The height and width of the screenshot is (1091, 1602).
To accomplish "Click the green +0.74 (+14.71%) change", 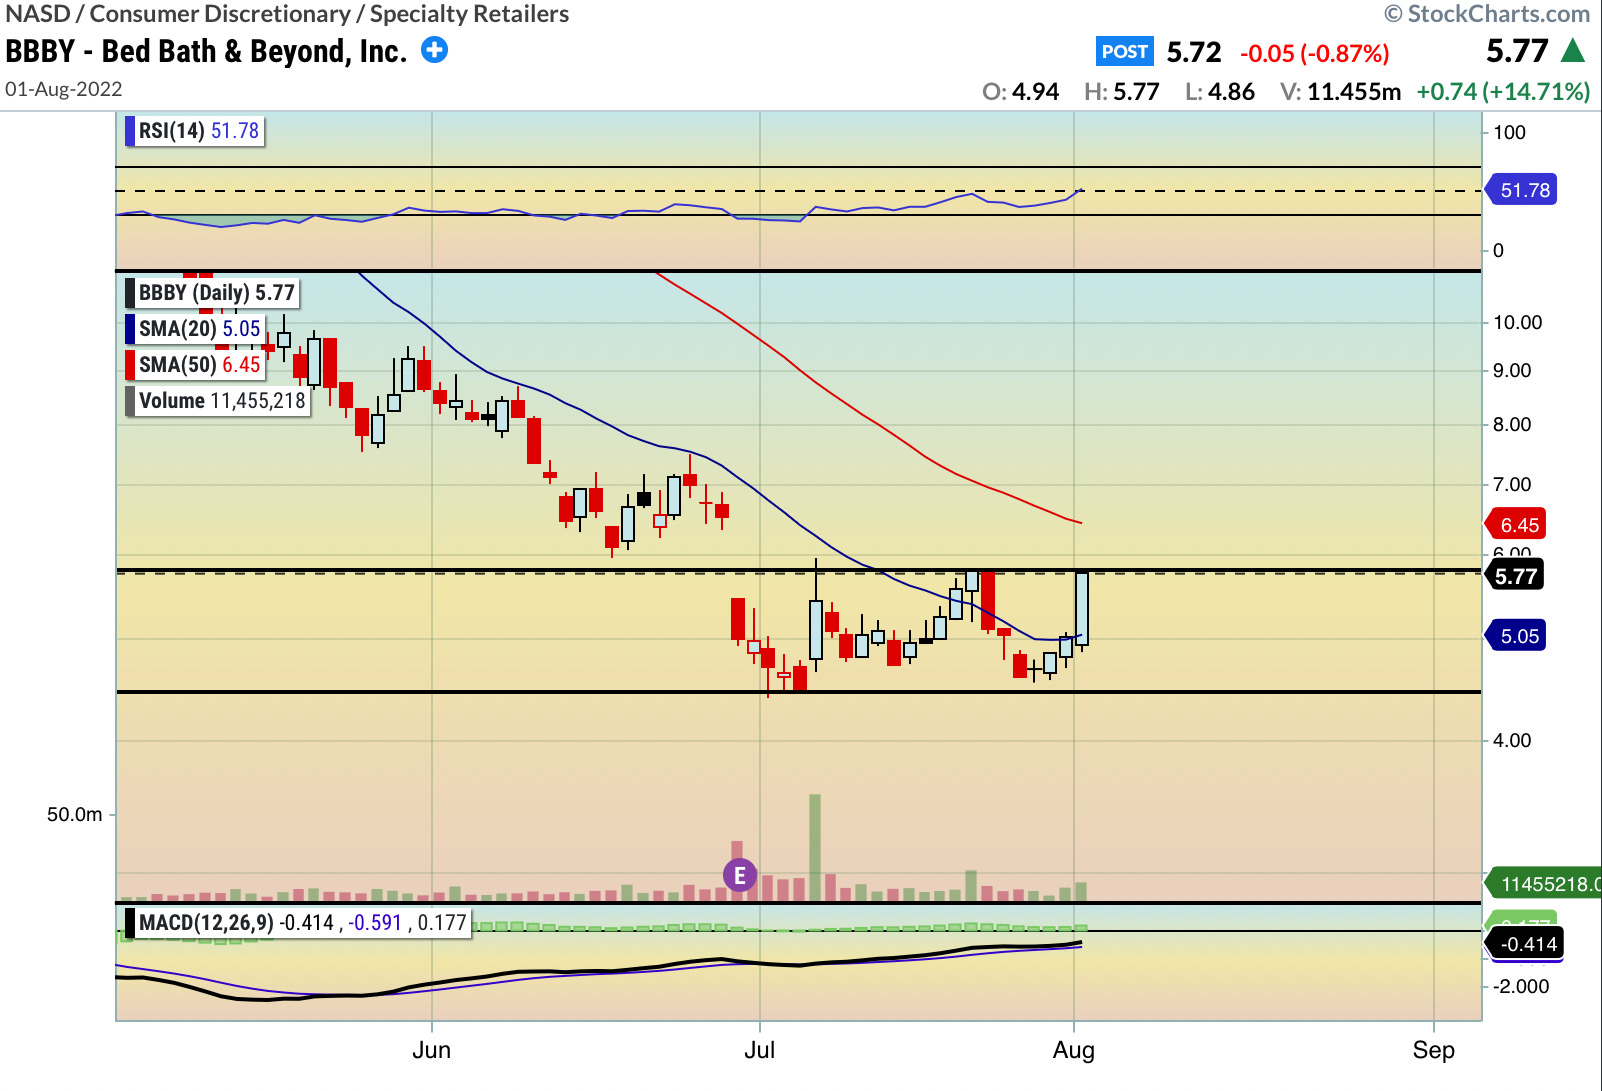I will pyautogui.click(x=1503, y=92).
